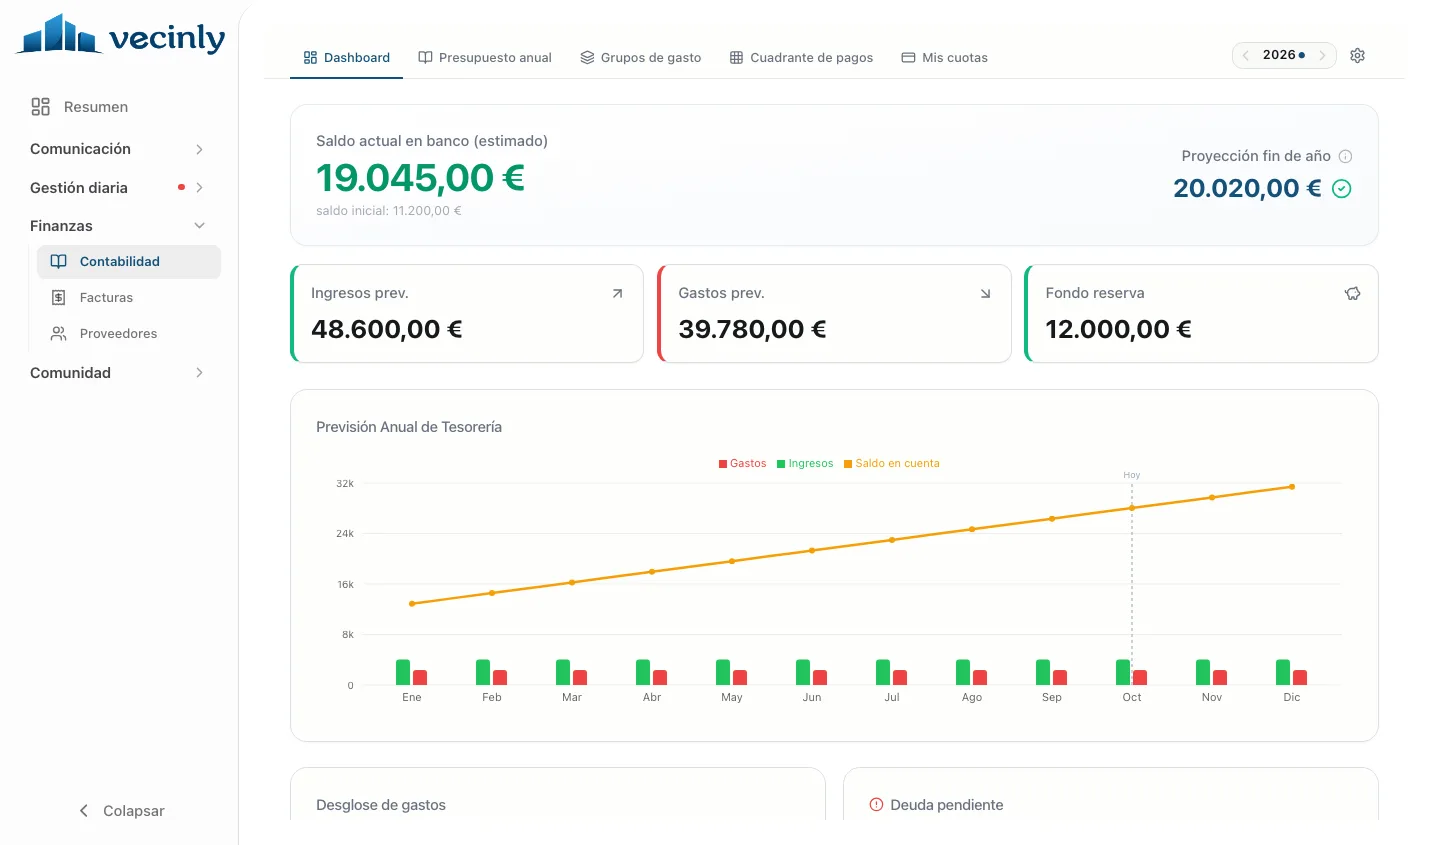Click the book icon beside Contabilidad
Viewport: 1440px width, 845px height.
click(x=59, y=262)
